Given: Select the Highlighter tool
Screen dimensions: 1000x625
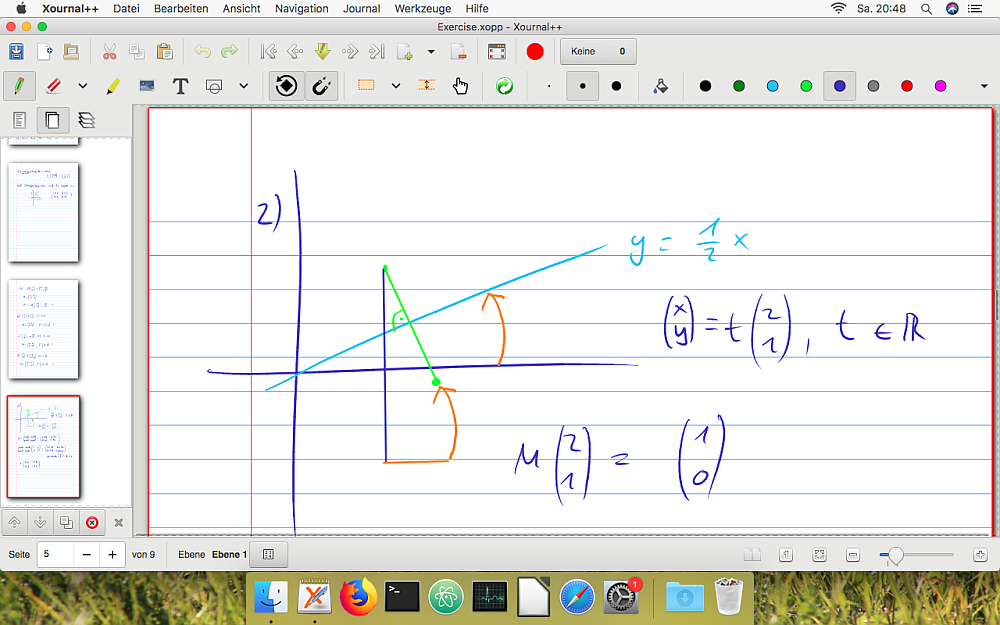Looking at the screenshot, I should click(x=113, y=85).
